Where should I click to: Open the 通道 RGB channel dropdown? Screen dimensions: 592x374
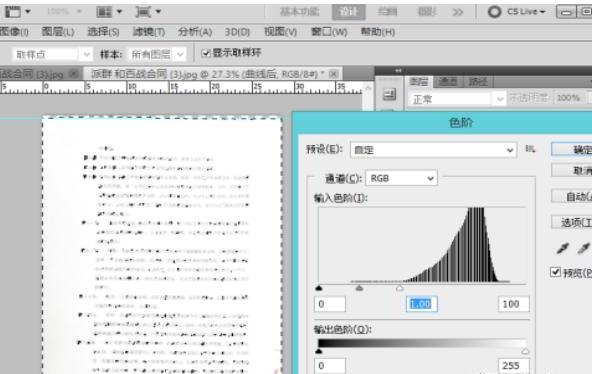tap(401, 178)
